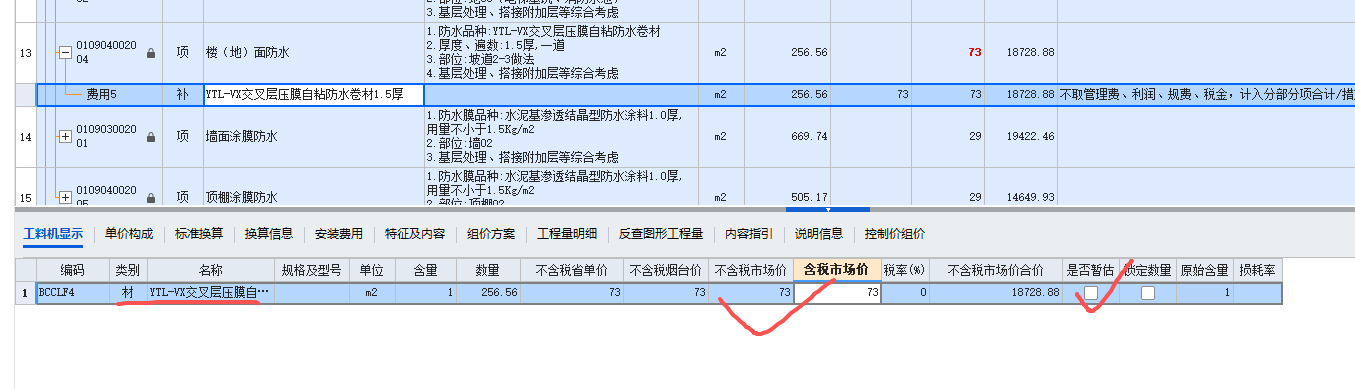Click the material name cell YTL-VX交叉层压膜自…
This screenshot has height=389, width=1355.
(210, 293)
